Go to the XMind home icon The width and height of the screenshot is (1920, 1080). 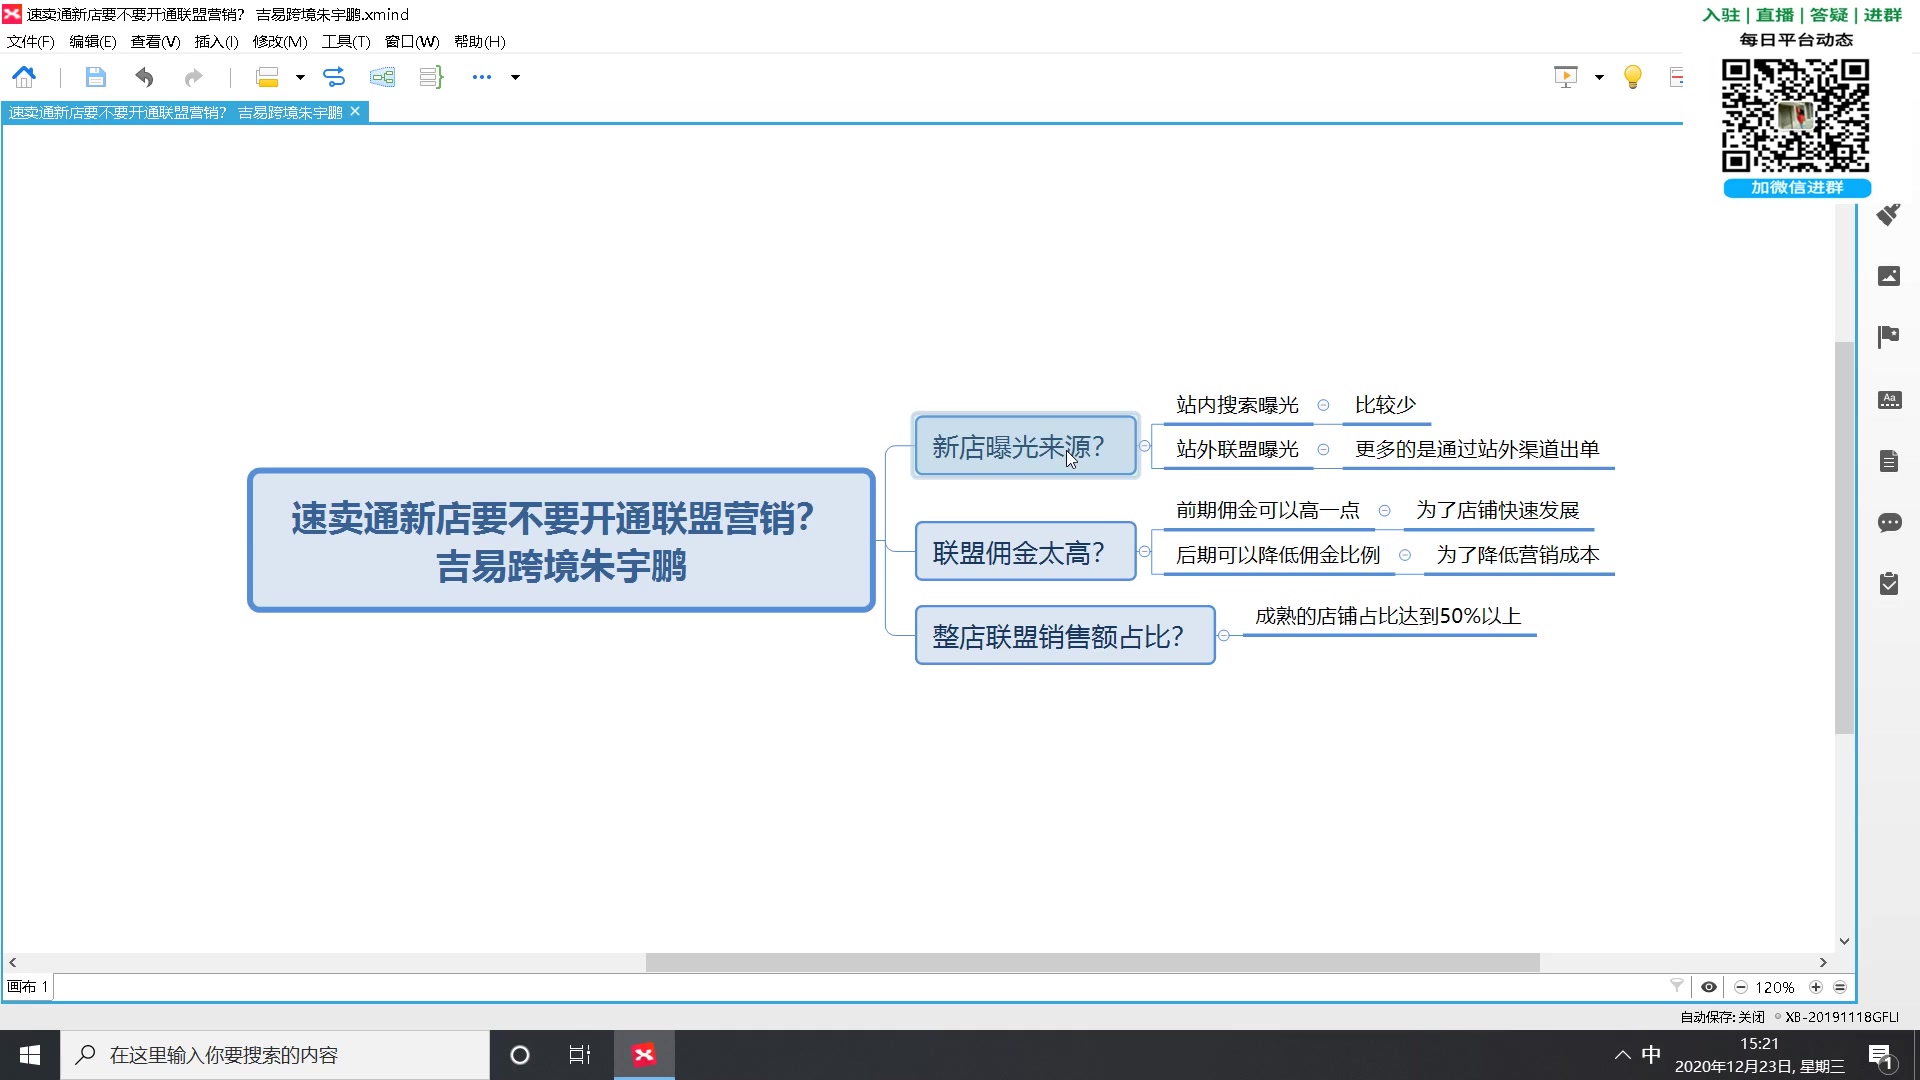click(x=24, y=77)
